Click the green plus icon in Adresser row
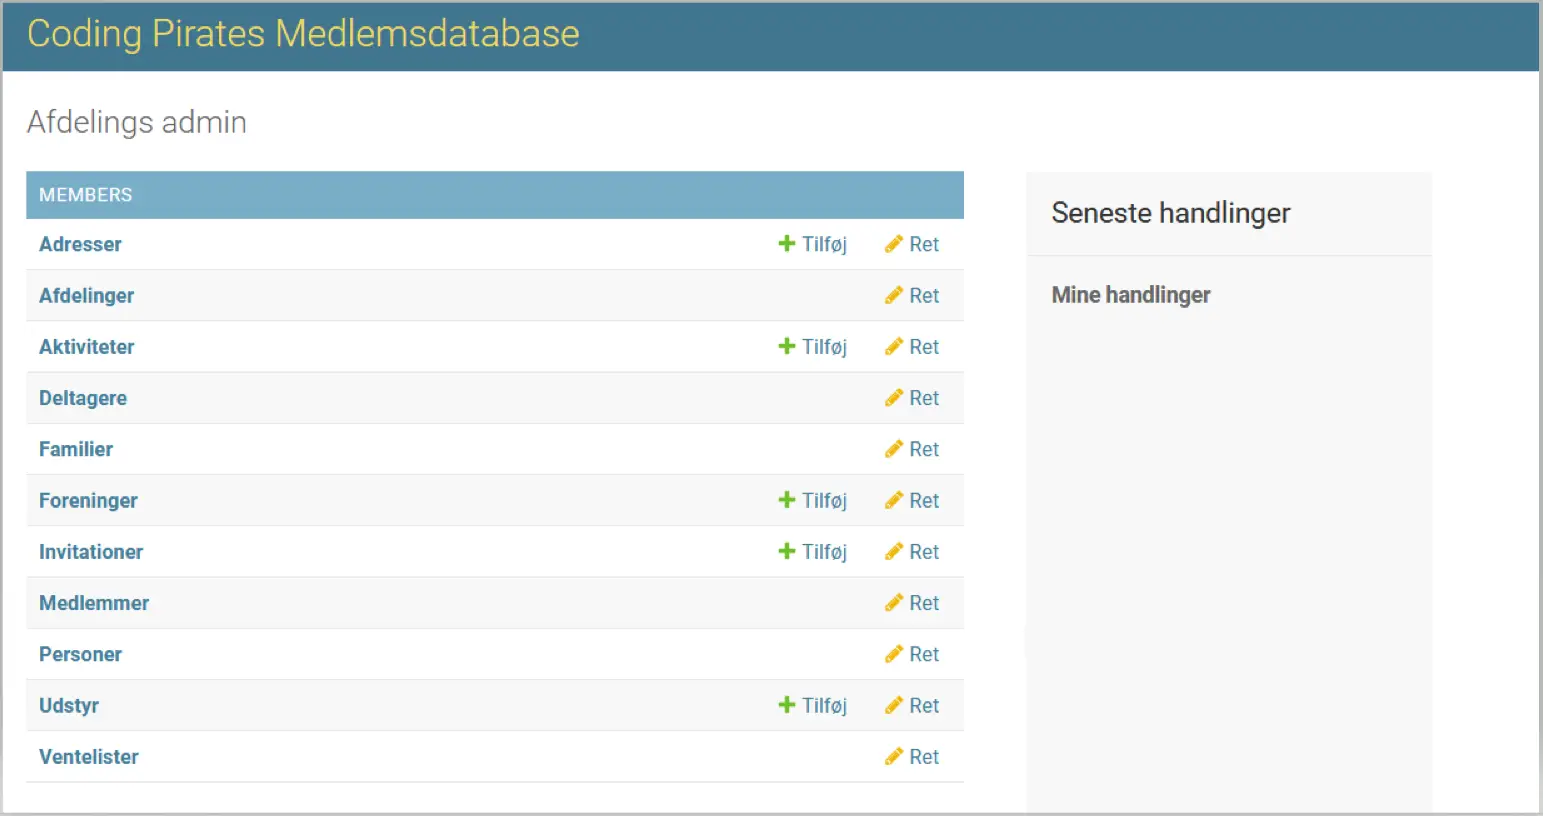 point(787,244)
